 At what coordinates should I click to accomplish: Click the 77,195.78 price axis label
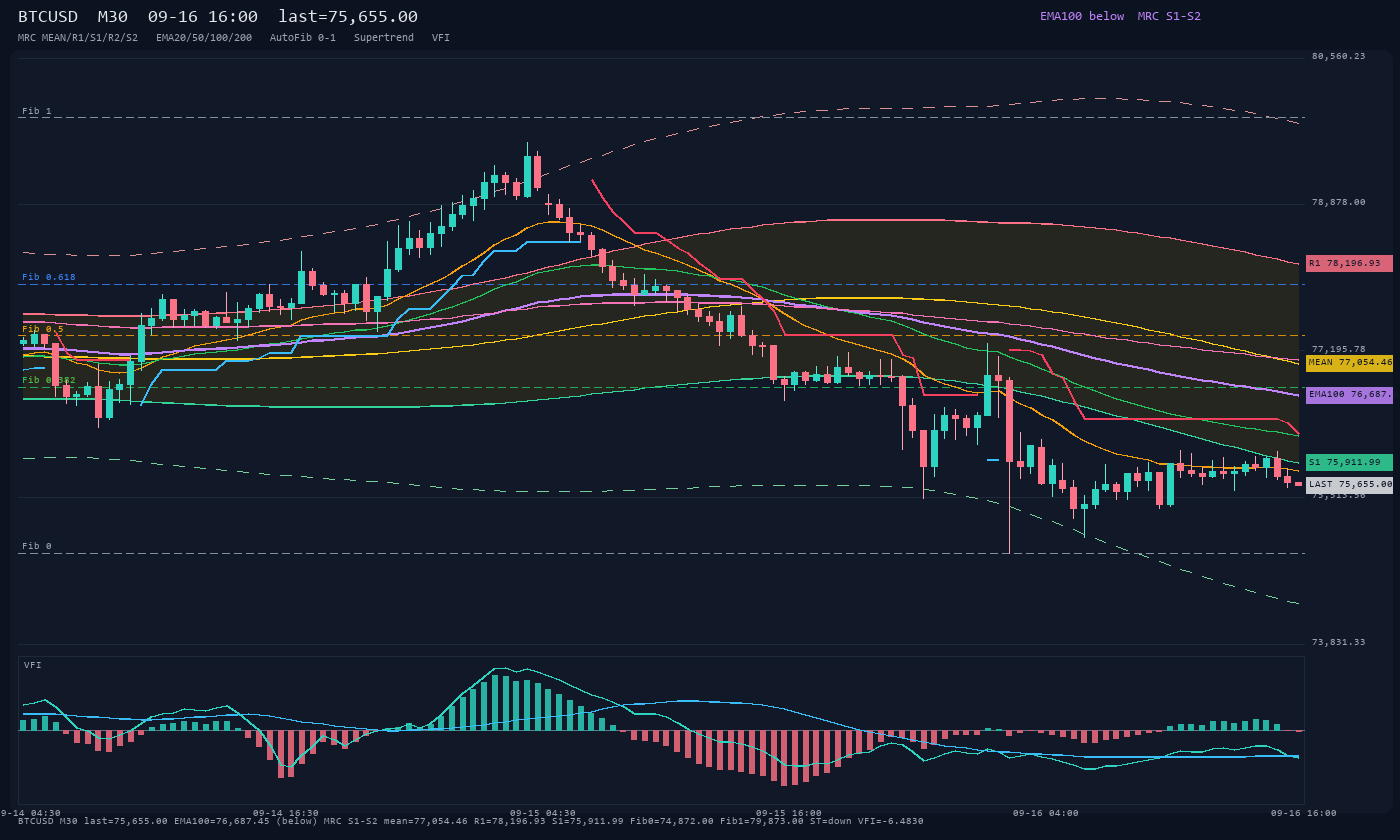tap(1338, 349)
